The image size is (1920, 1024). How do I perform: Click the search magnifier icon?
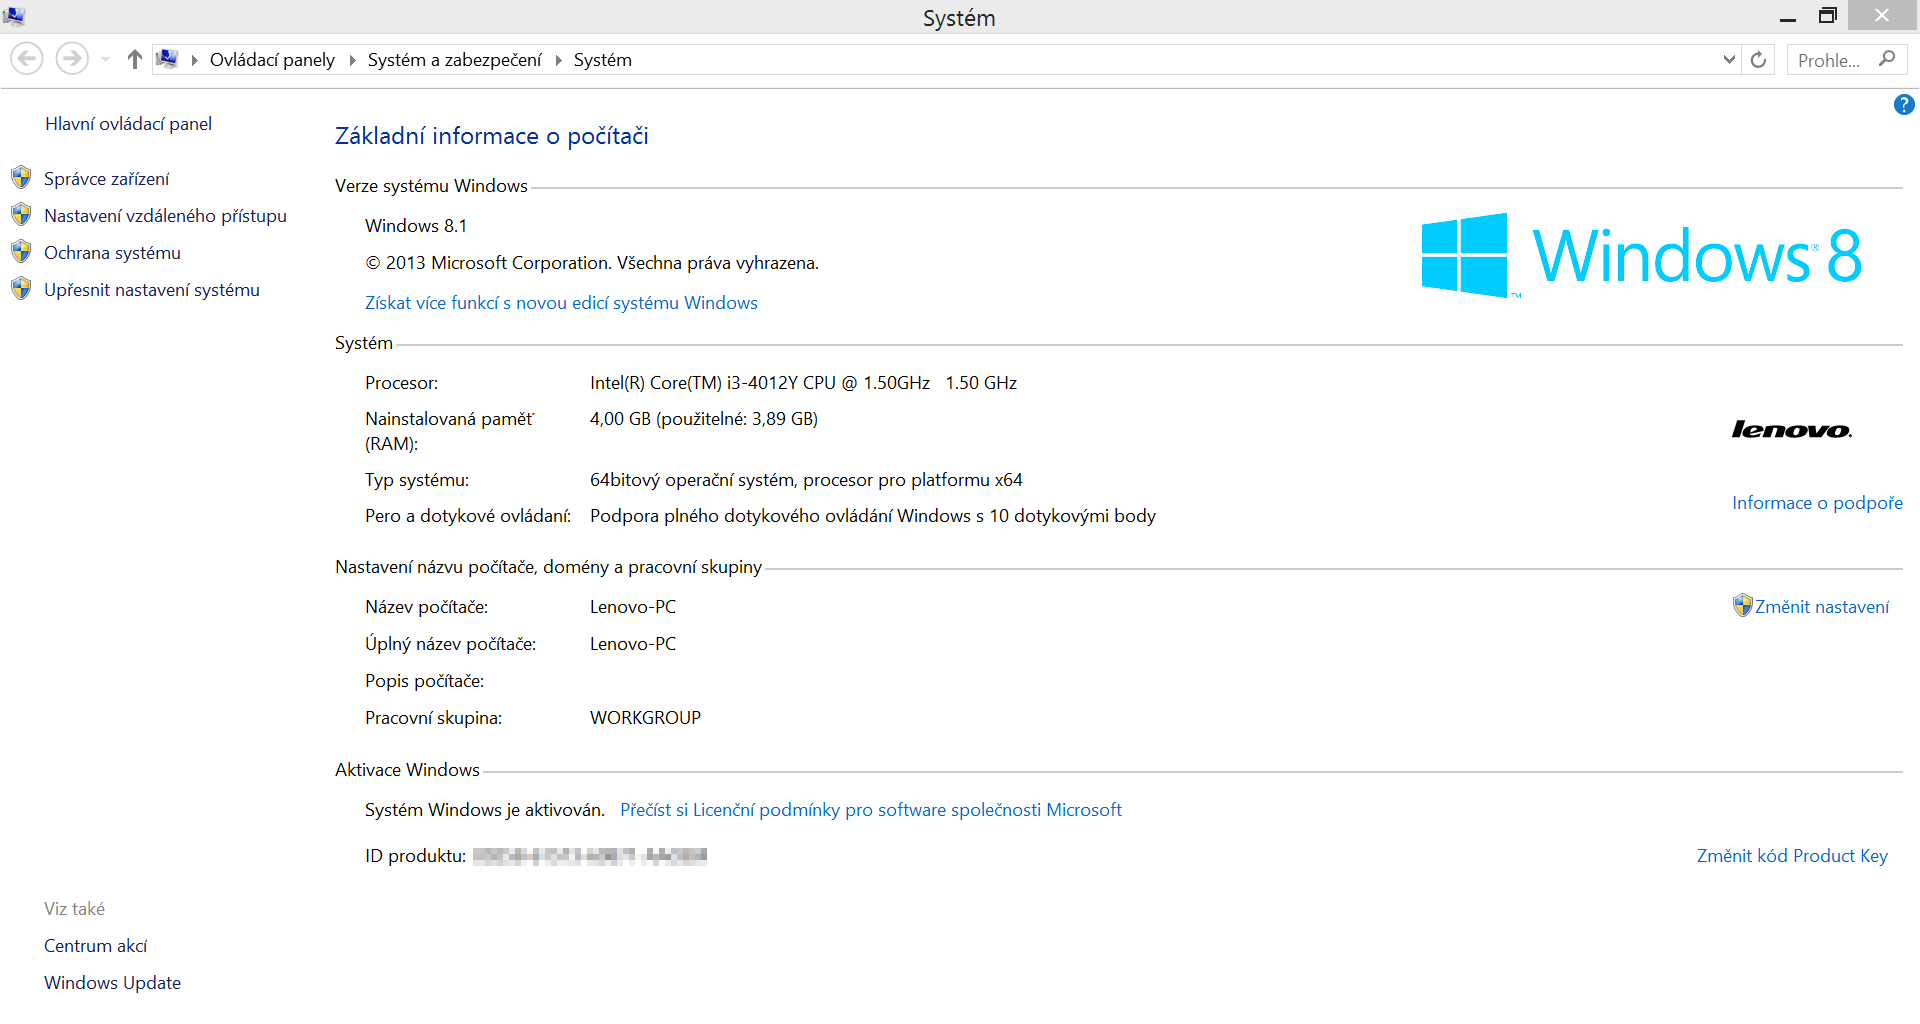(x=1886, y=59)
